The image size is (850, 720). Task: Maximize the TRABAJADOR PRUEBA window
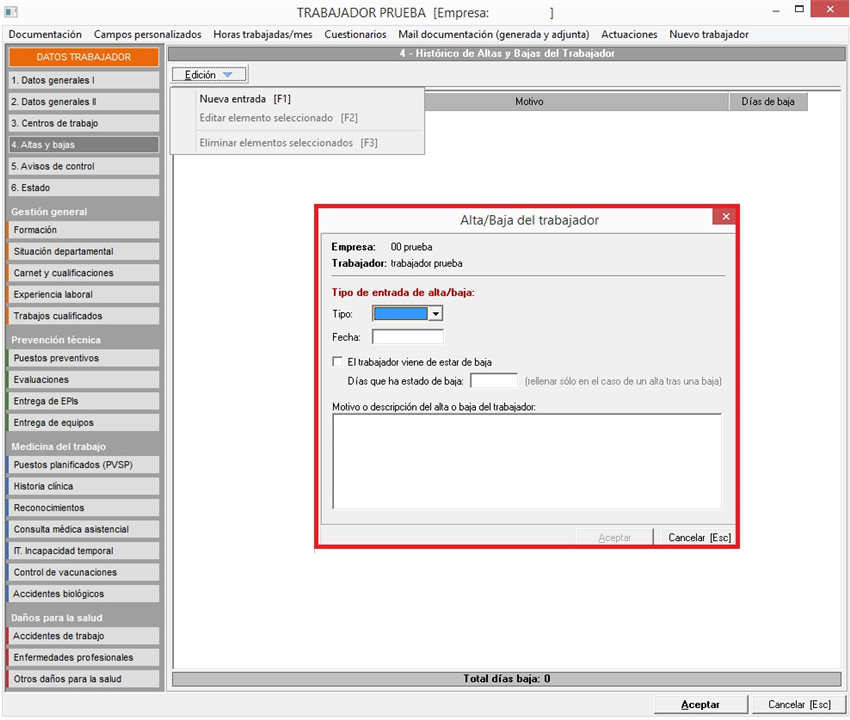(799, 9)
